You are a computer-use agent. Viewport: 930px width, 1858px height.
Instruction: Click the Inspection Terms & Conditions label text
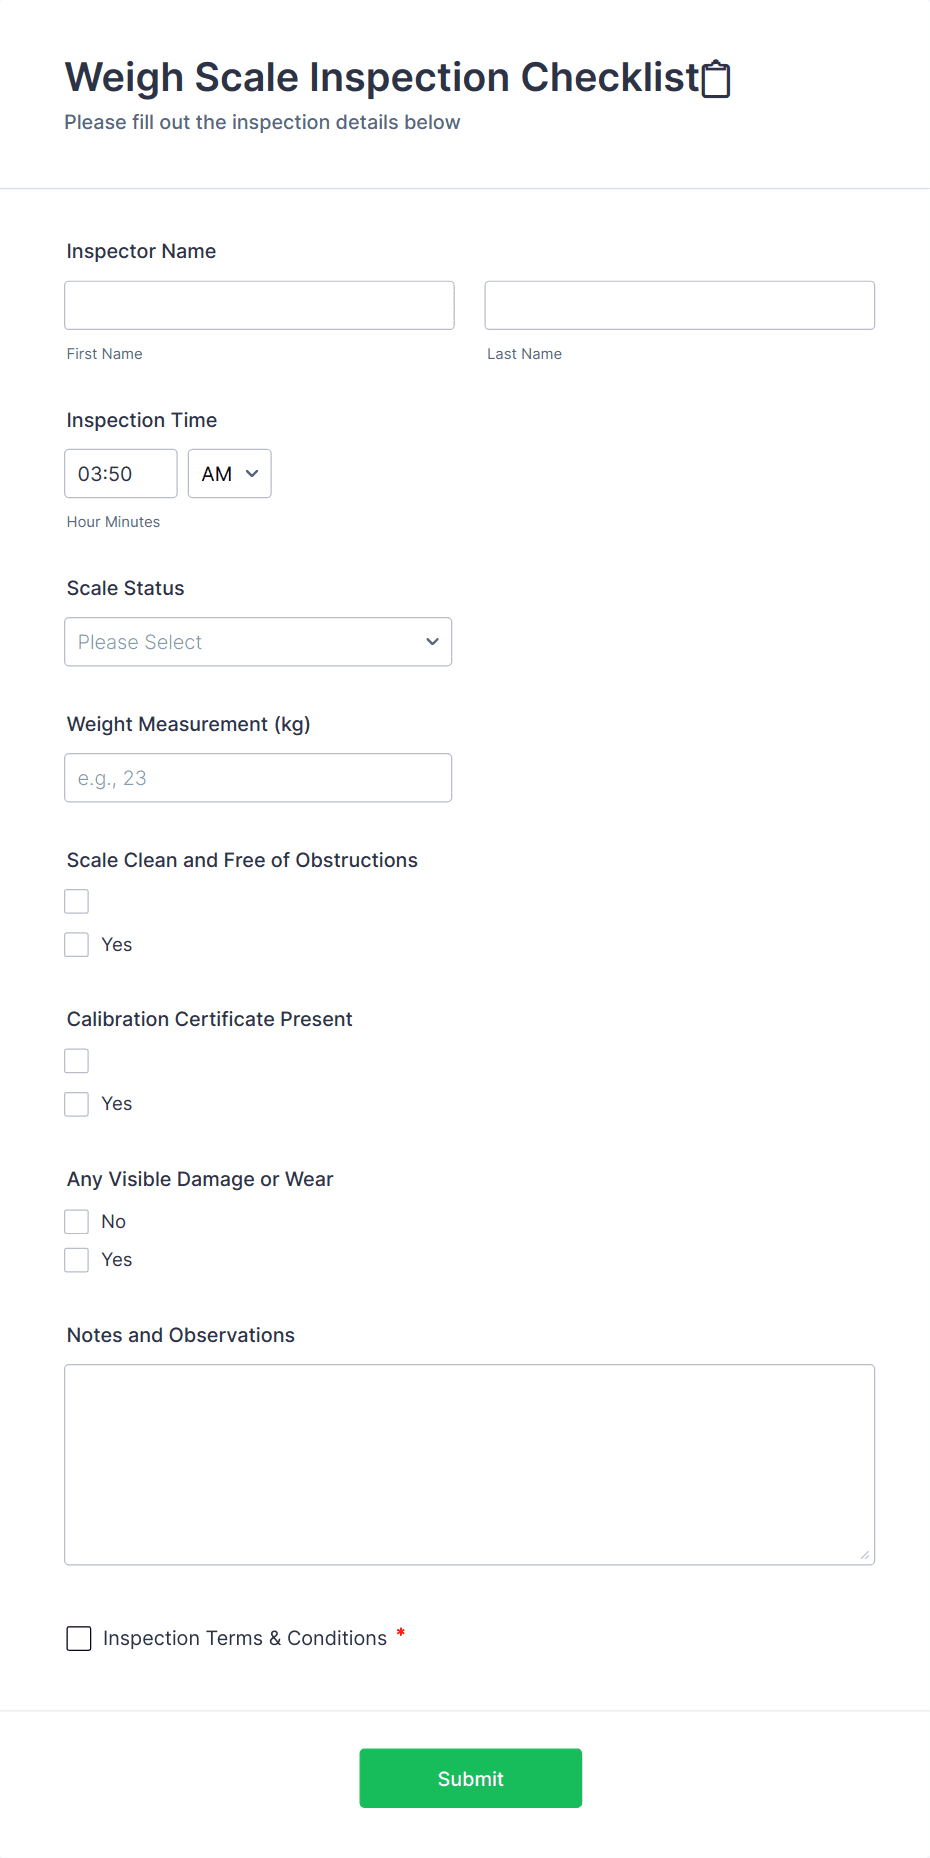(245, 1638)
